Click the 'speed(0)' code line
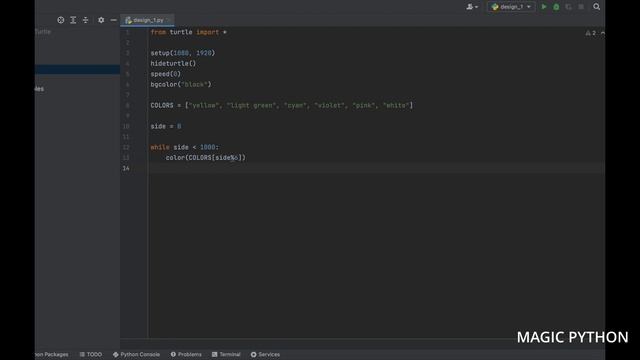Viewport: 640px width, 360px height. coord(165,74)
